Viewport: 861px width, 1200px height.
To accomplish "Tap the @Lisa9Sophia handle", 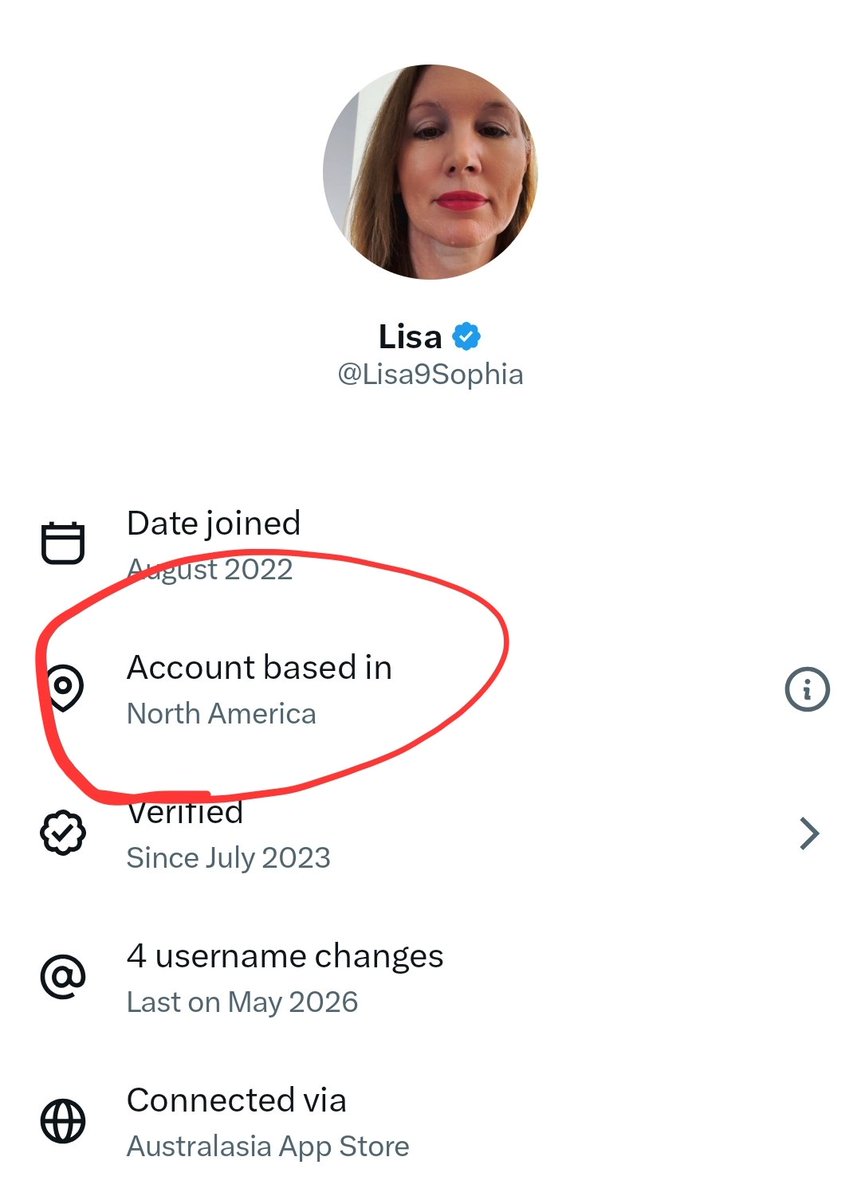I will click(x=430, y=375).
